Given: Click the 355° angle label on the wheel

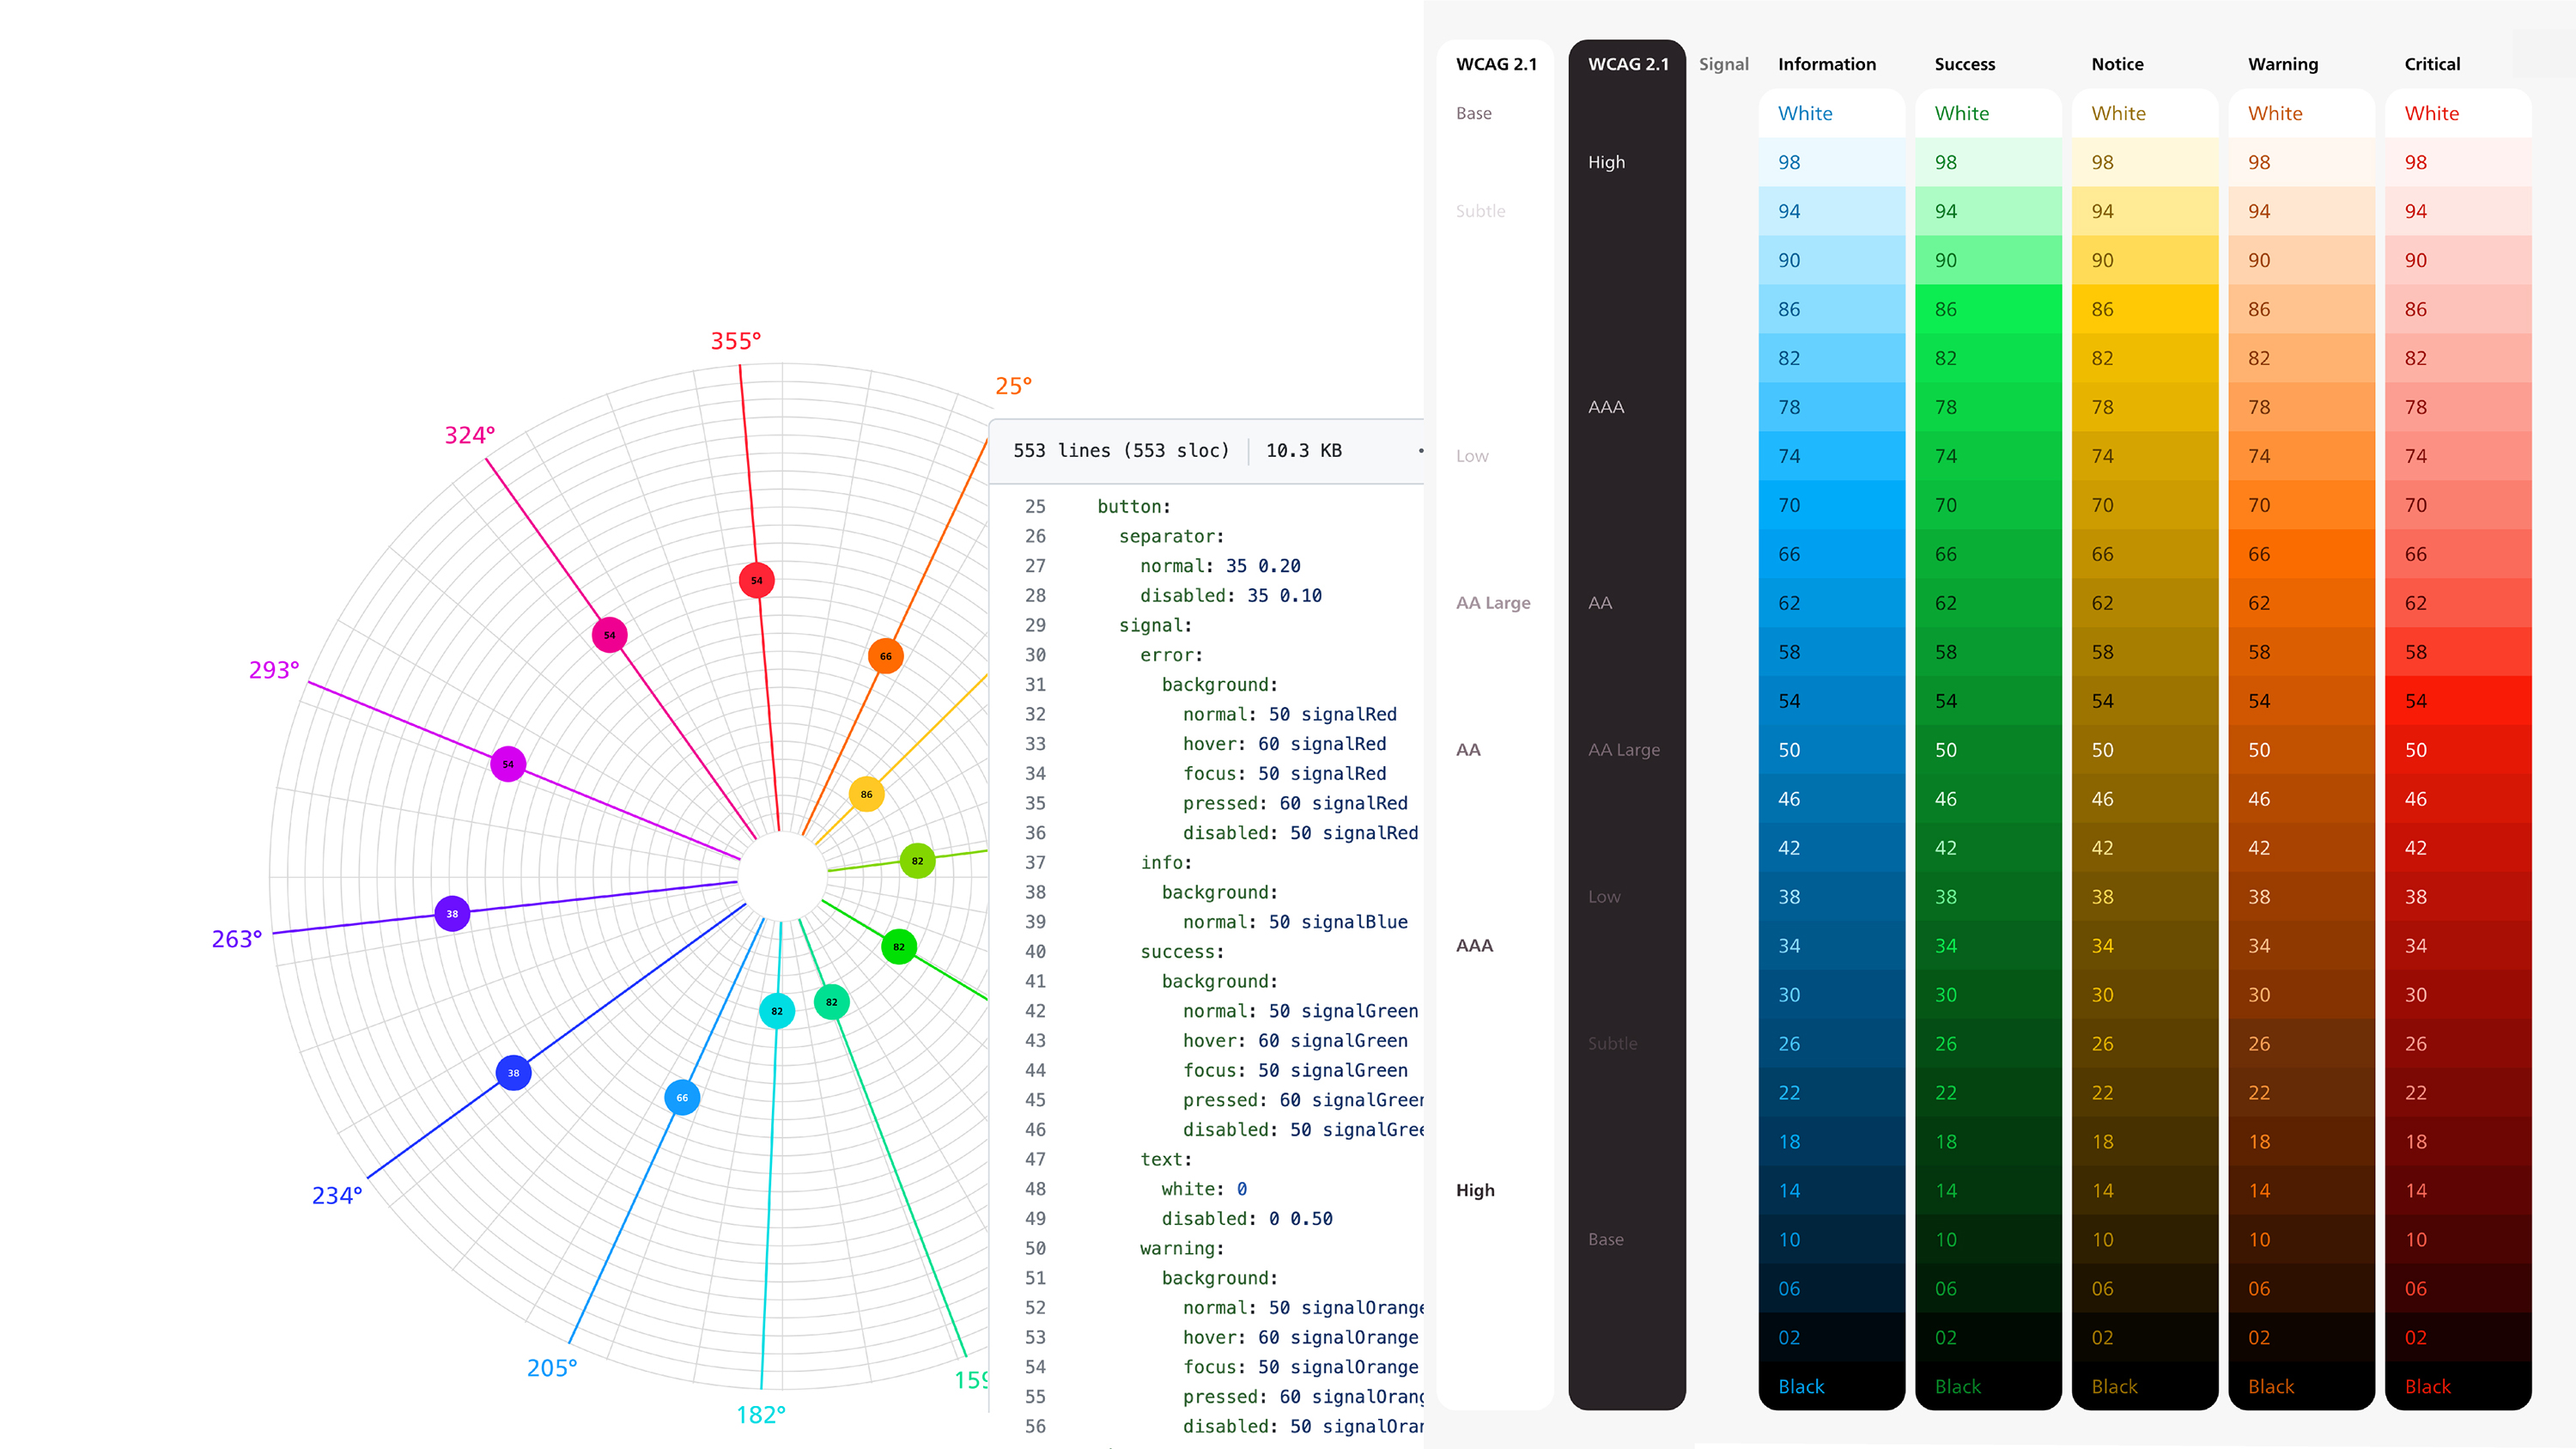Looking at the screenshot, I should coord(735,341).
